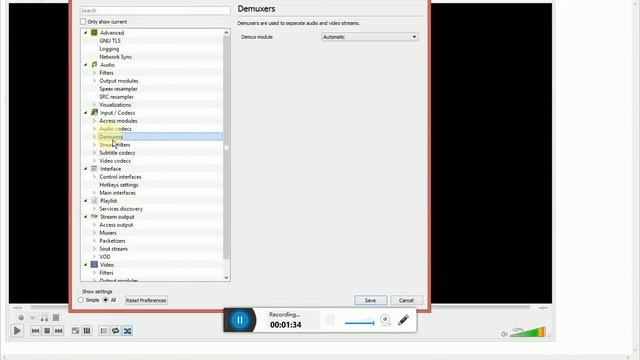The width and height of the screenshot is (640, 360).
Task: Click the Advanced category icon in tree
Action: [x=94, y=33]
